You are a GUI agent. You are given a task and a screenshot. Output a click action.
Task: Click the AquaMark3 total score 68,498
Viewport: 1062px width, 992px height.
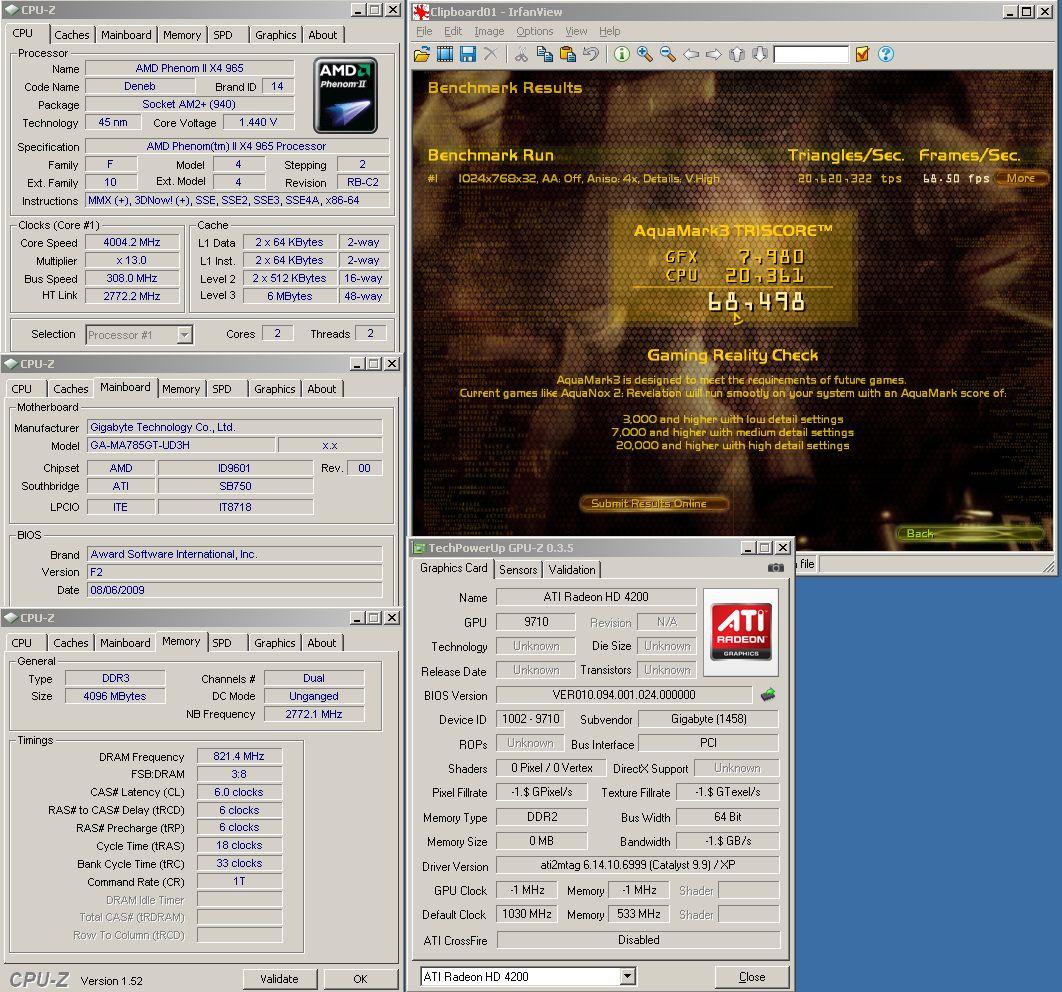756,302
